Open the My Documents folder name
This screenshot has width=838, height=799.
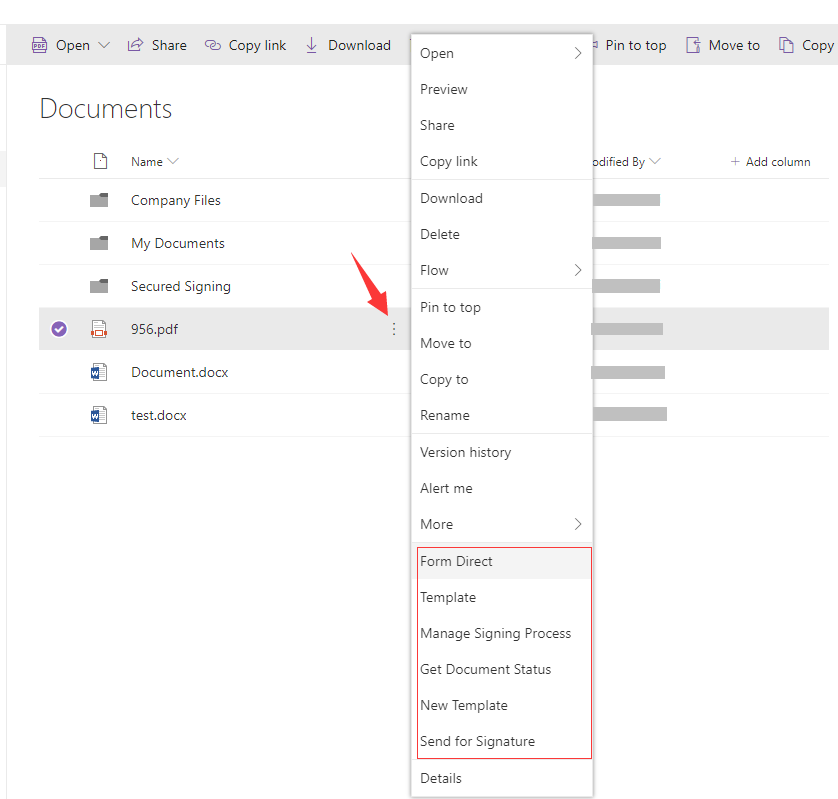(x=178, y=243)
